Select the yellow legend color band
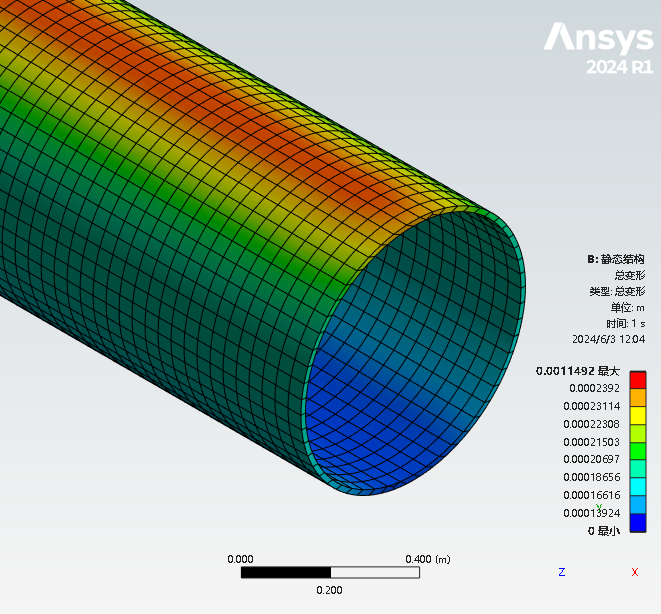661x614 pixels. coord(637,415)
